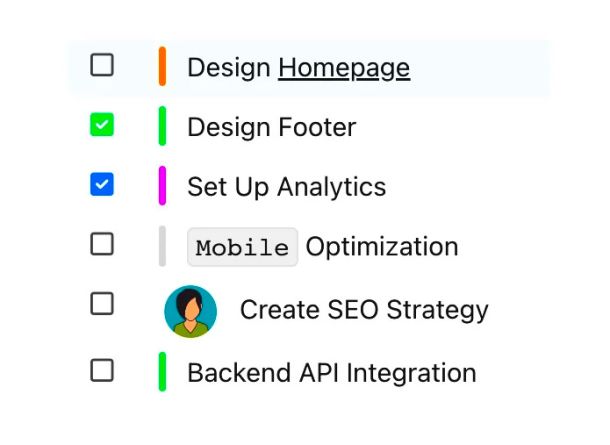Image resolution: width=610 pixels, height=445 pixels.
Task: Check the Design Homepage checkbox
Action: pos(102,65)
